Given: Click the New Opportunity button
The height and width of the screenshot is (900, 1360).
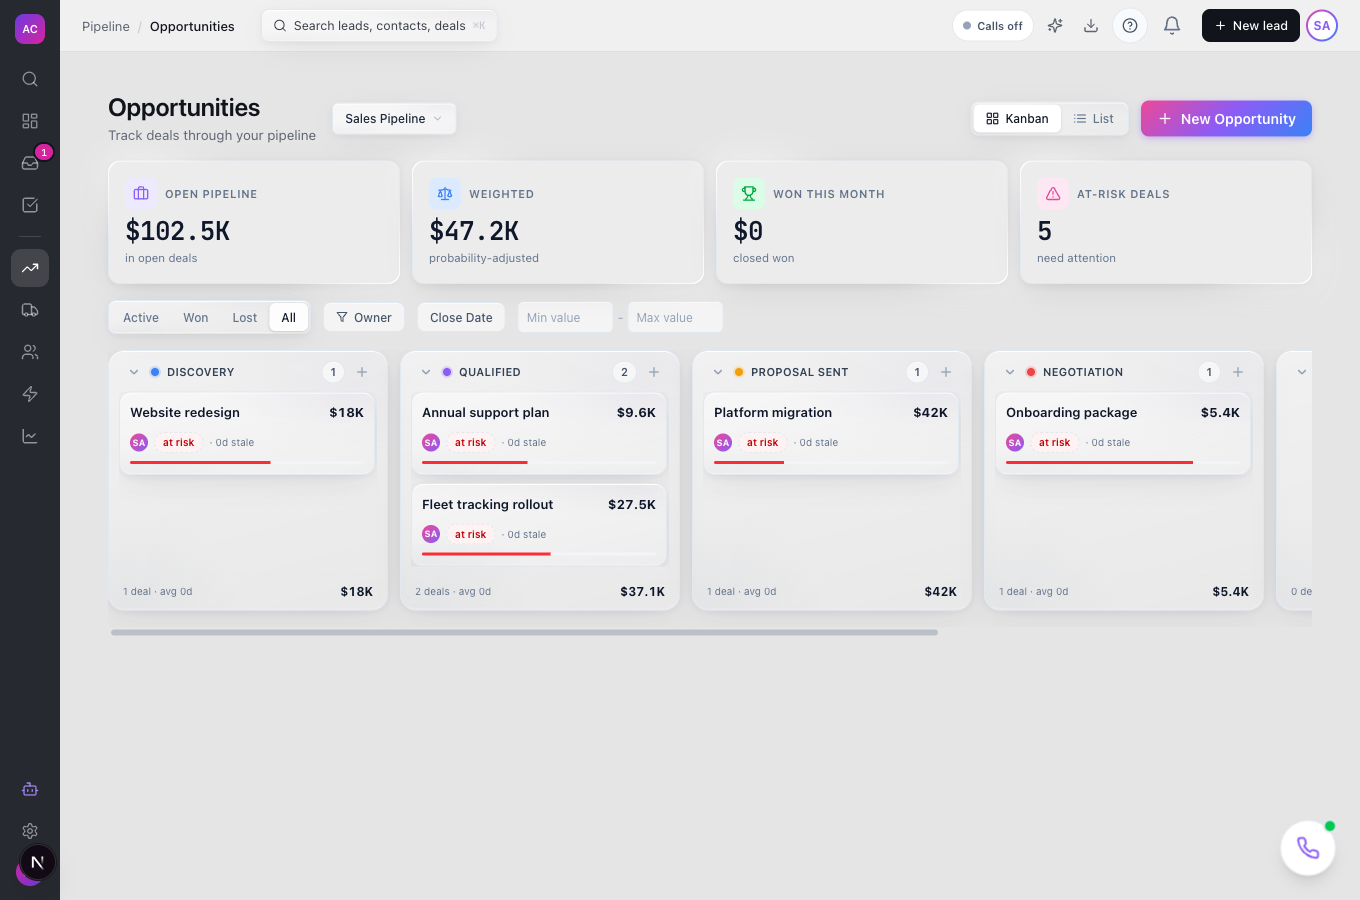Looking at the screenshot, I should pos(1226,119).
